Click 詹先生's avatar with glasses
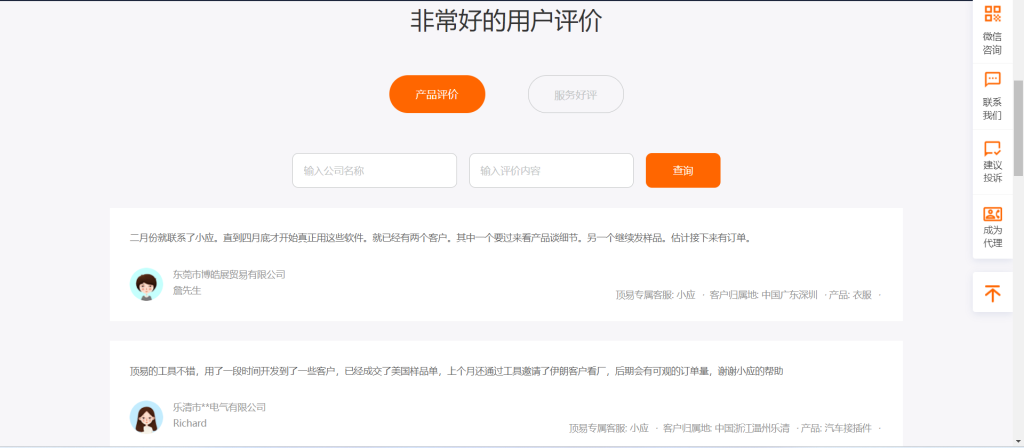This screenshot has width=1024, height=448. pyautogui.click(x=147, y=284)
